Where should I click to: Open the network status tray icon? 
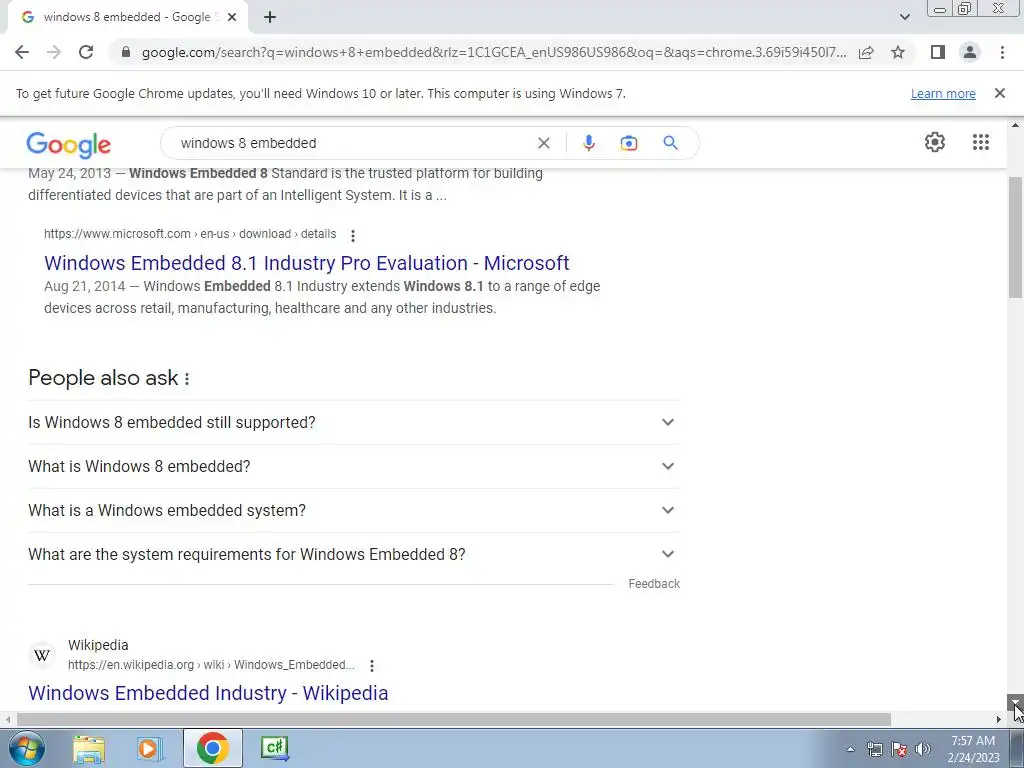pos(874,750)
